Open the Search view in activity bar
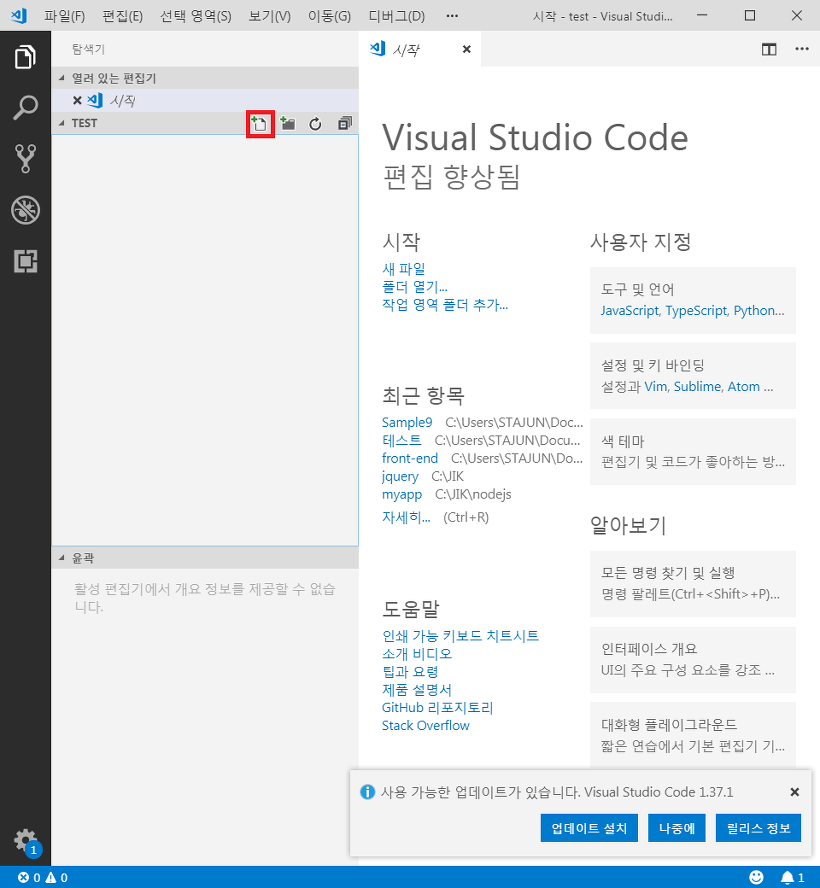Screen dimensions: 820x888 tap(25, 108)
